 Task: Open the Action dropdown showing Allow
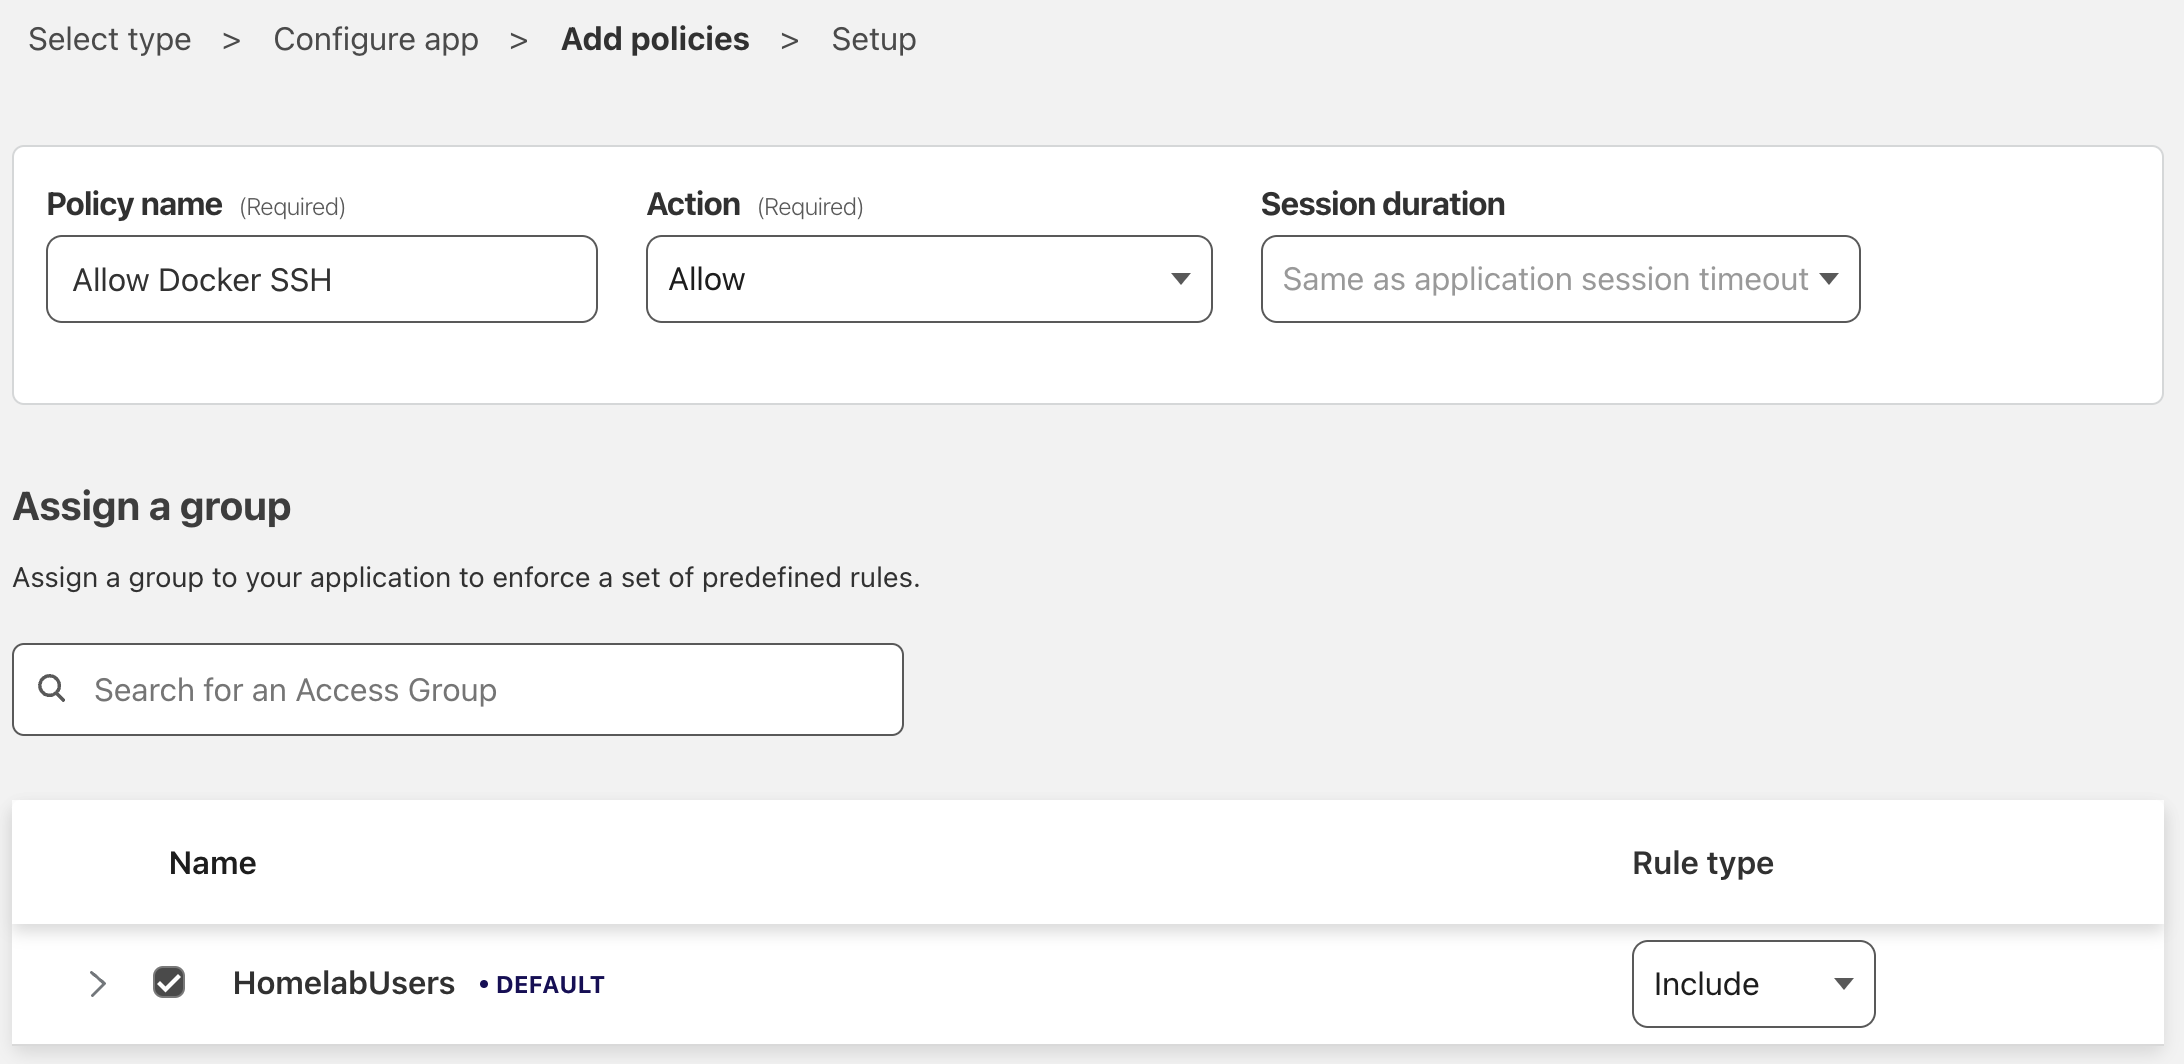click(x=928, y=280)
